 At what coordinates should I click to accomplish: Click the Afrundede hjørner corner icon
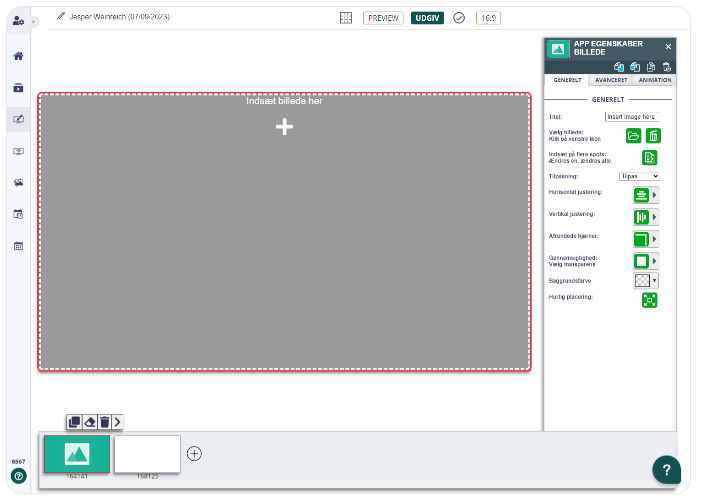[x=641, y=239]
